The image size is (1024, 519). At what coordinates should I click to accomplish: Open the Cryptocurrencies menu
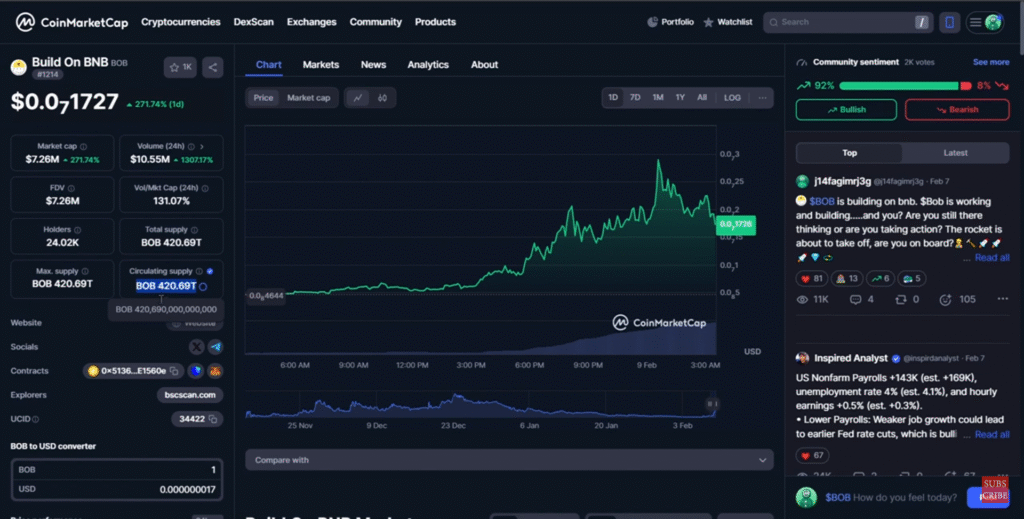(181, 22)
